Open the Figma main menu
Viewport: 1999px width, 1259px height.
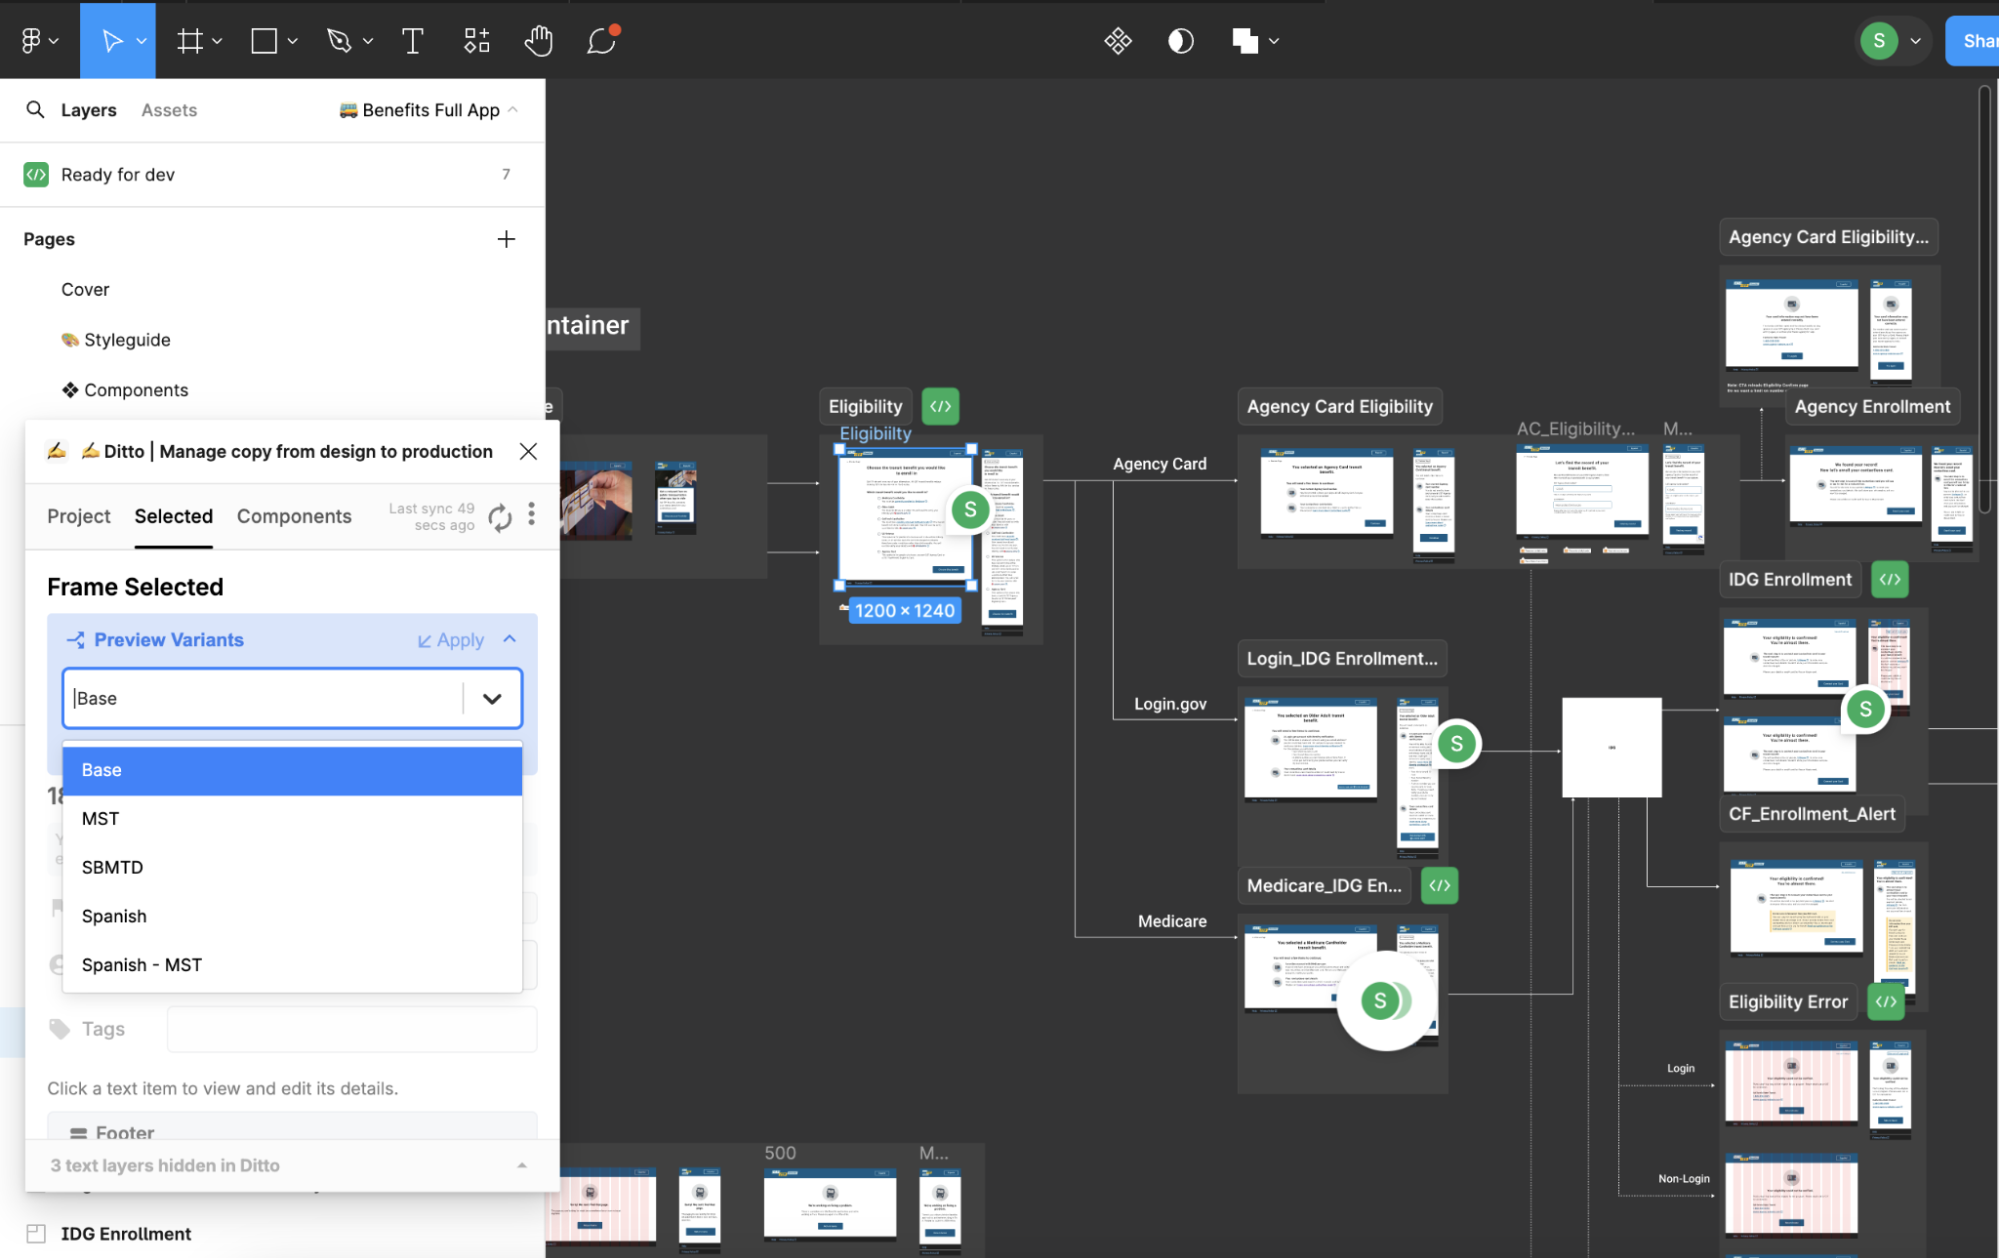(x=33, y=40)
